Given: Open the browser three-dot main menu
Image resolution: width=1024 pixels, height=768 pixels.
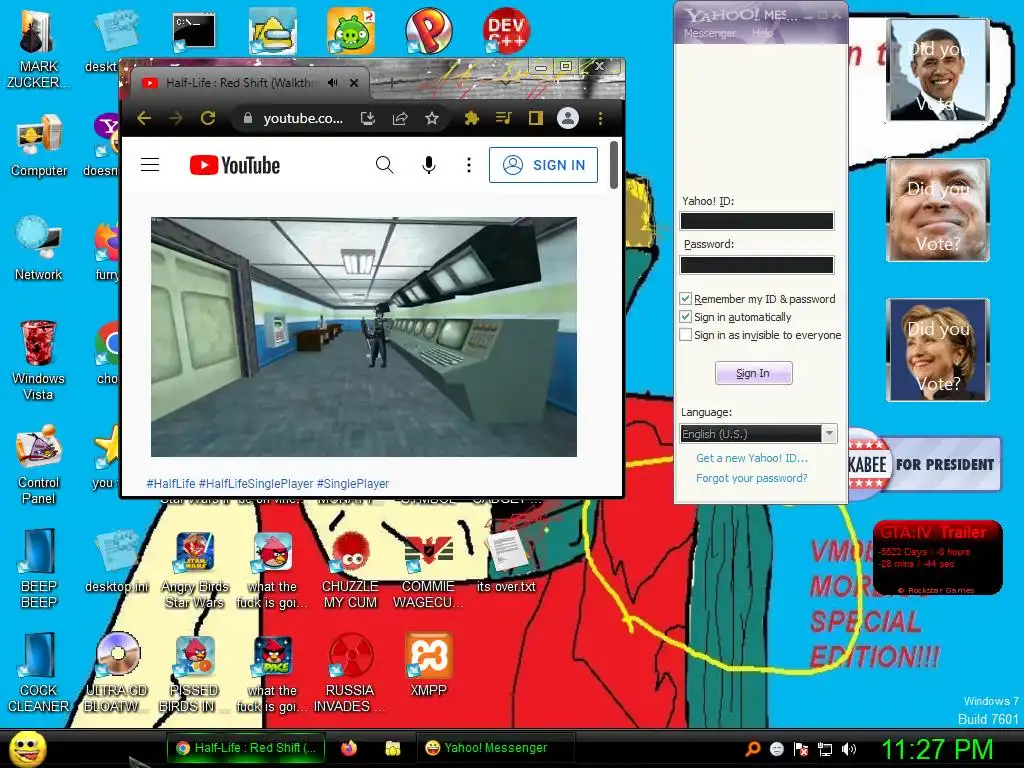Looking at the screenshot, I should point(600,118).
